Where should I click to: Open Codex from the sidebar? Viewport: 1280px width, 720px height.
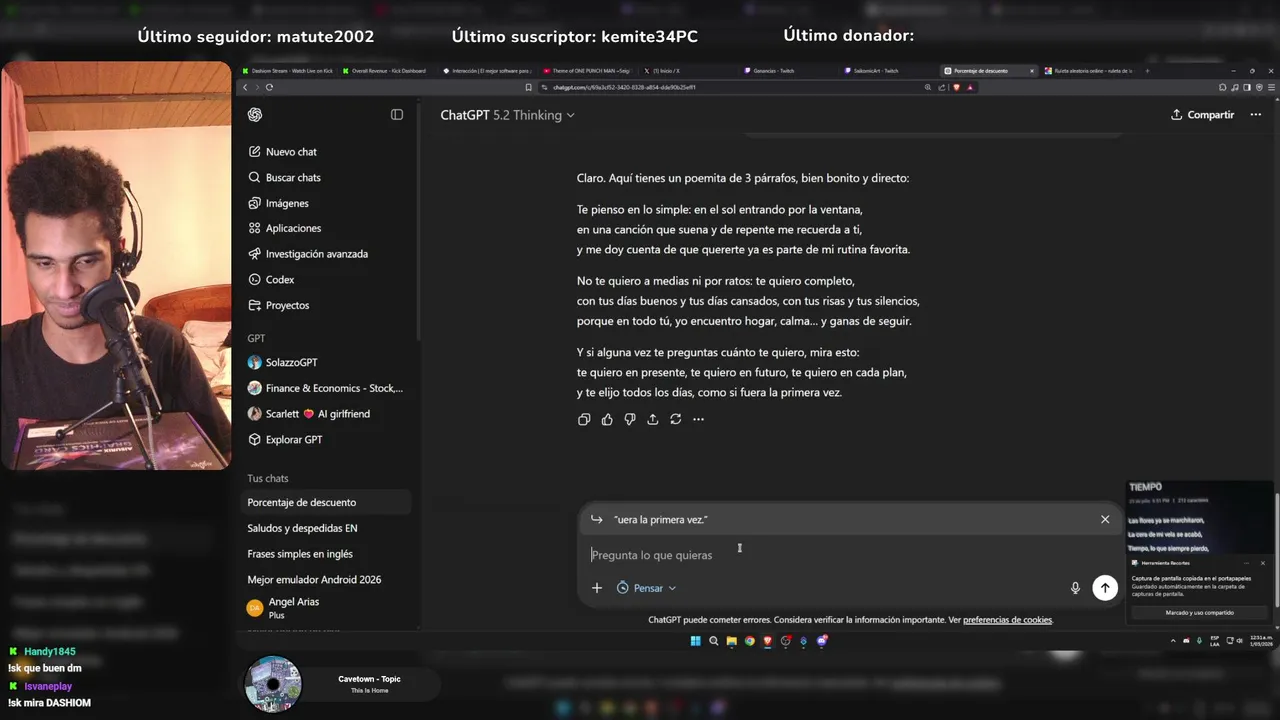(271, 280)
